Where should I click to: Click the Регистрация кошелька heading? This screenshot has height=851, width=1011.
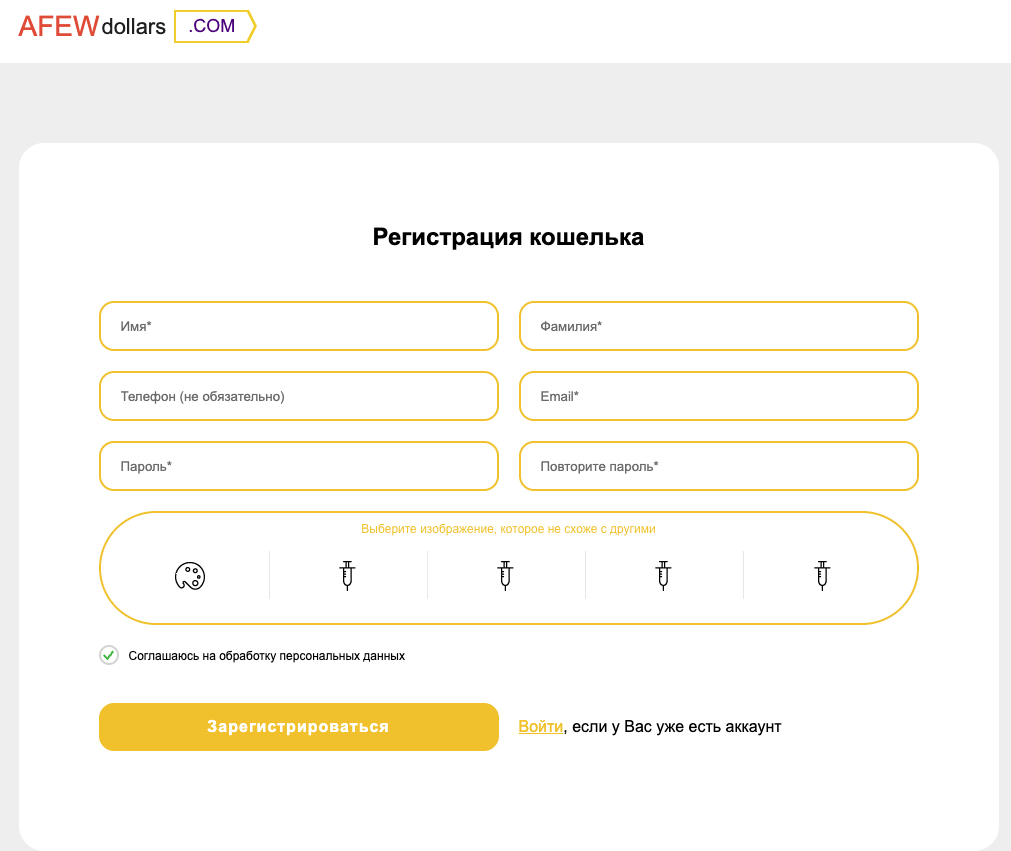[508, 237]
